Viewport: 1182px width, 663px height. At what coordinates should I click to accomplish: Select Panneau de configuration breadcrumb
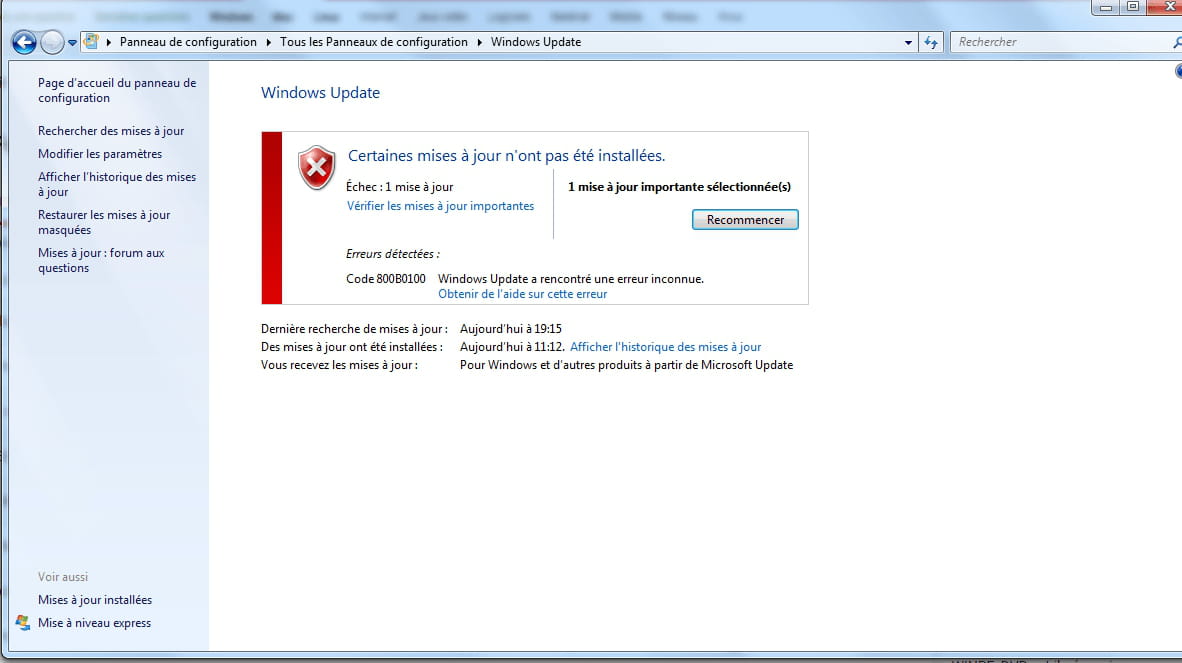[x=188, y=42]
